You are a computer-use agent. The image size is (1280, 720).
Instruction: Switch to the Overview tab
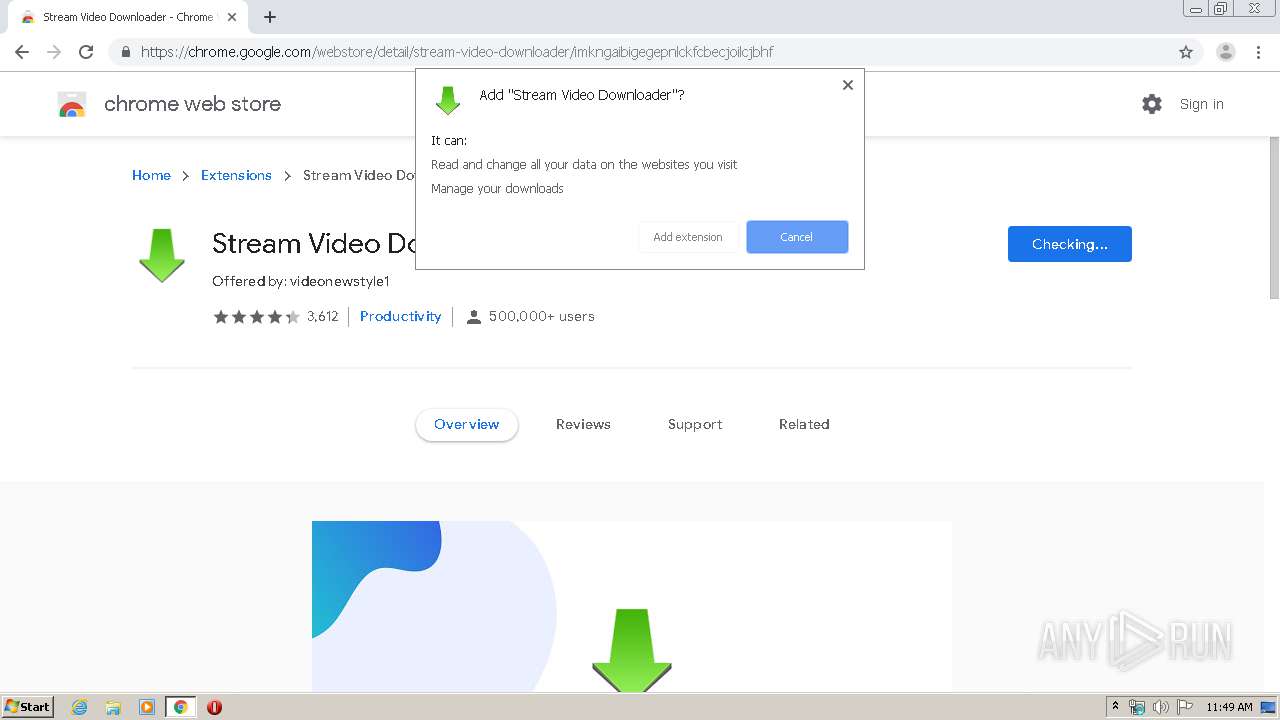(x=467, y=424)
